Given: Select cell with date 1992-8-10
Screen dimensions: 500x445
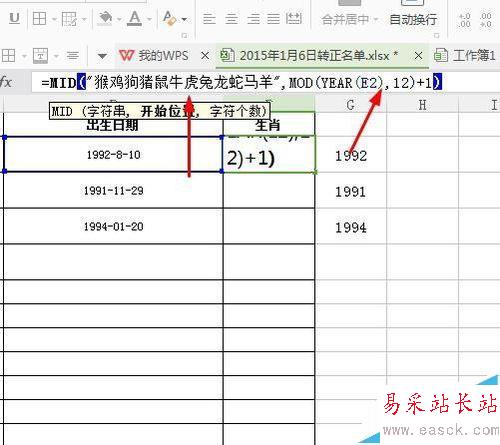Looking at the screenshot, I should tap(113, 154).
